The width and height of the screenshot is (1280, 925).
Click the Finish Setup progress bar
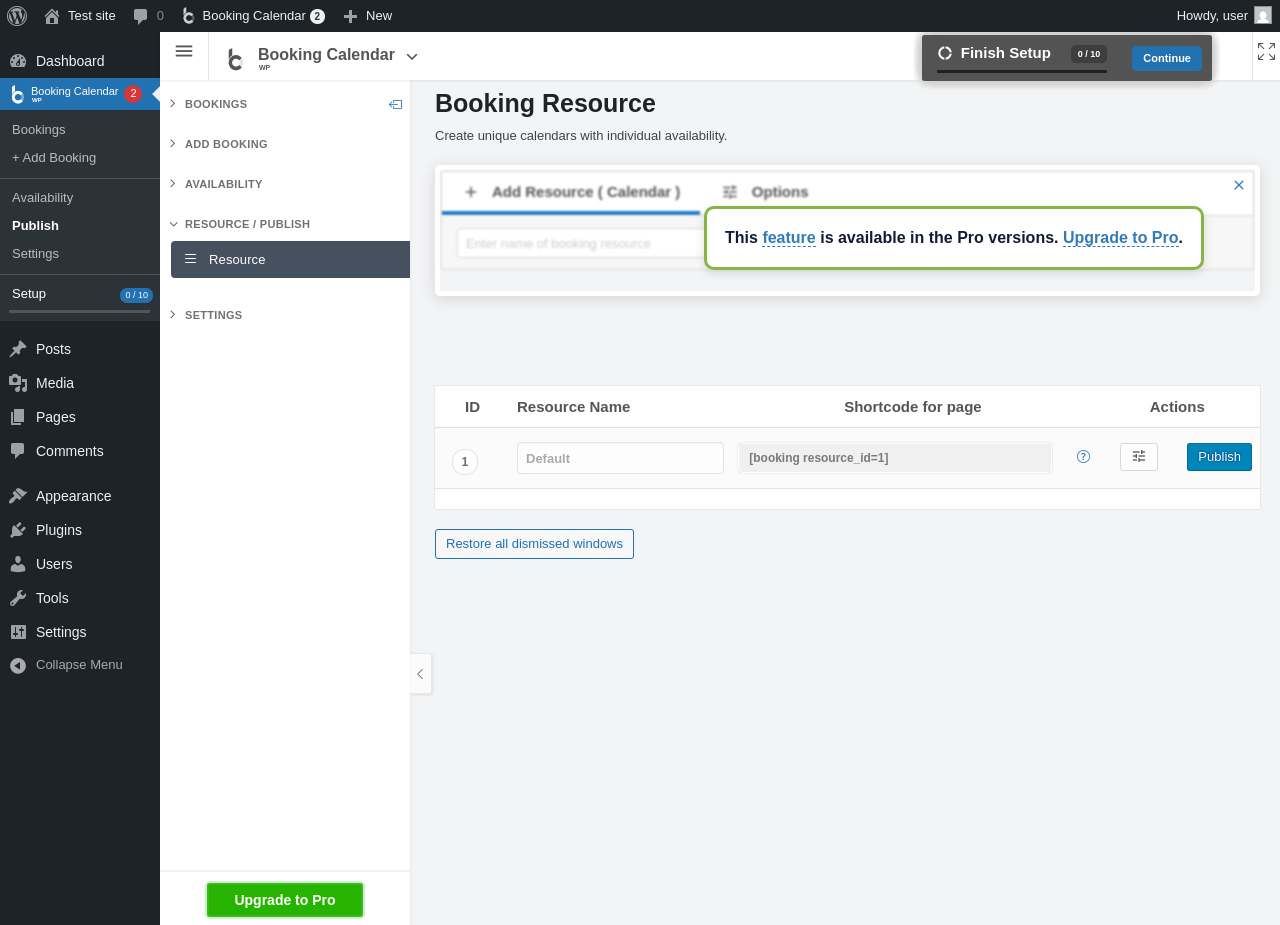pos(1021,71)
